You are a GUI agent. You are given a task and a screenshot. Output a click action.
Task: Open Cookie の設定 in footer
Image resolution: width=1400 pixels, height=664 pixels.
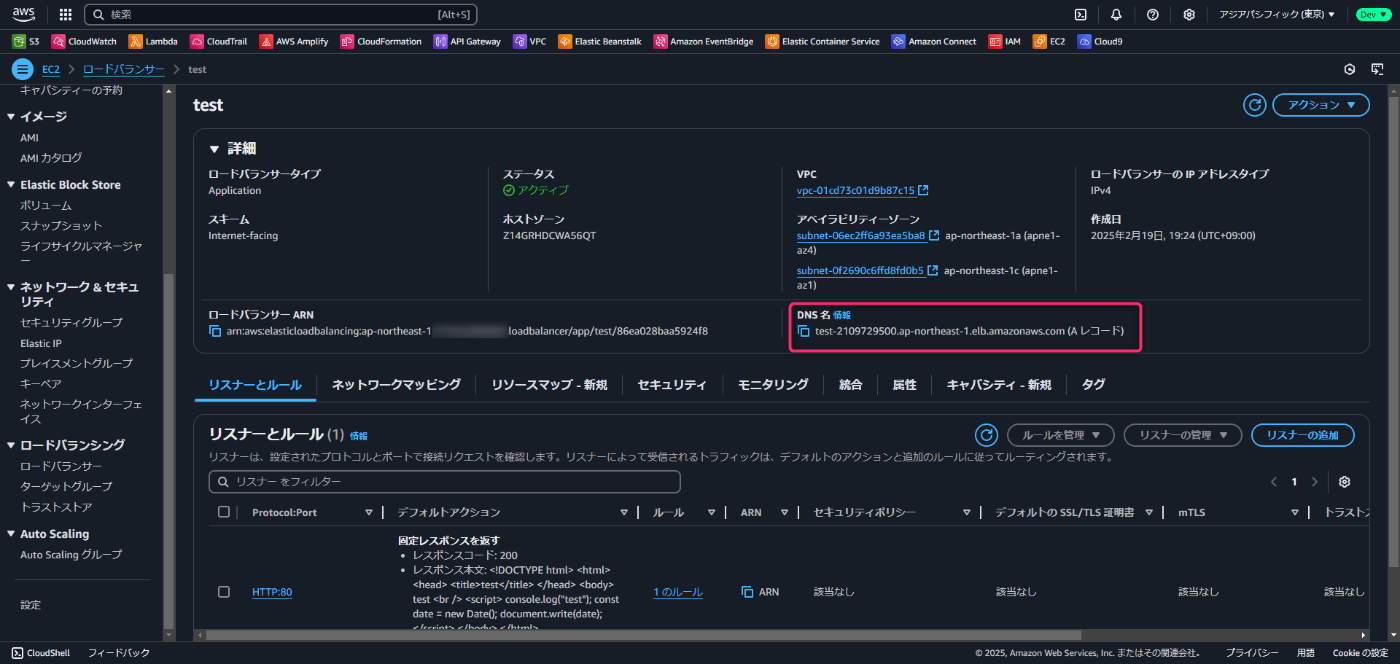point(1360,653)
